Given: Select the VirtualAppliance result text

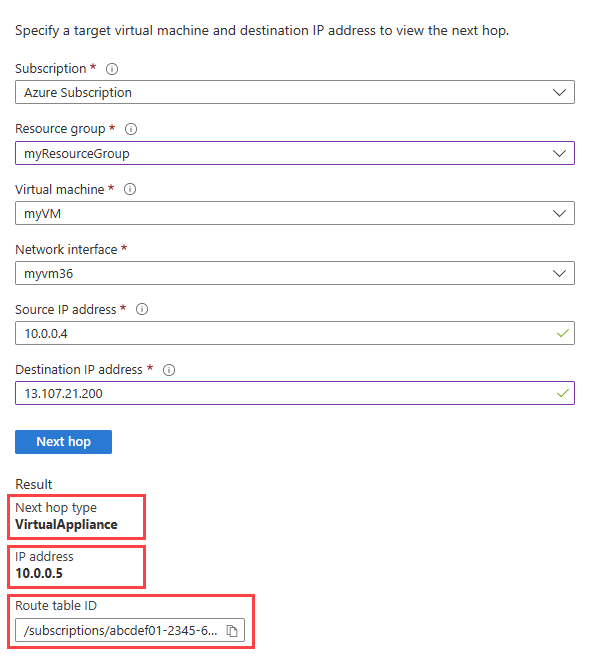Looking at the screenshot, I should tap(66, 525).
